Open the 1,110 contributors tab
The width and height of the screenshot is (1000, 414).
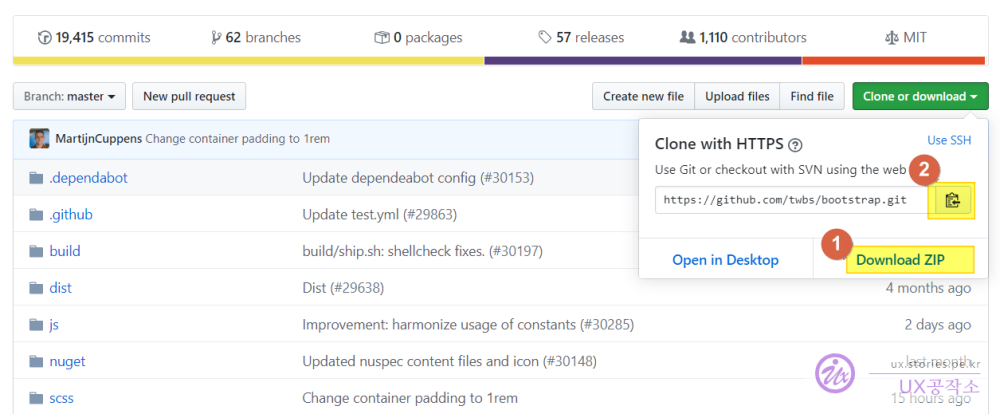click(743, 38)
